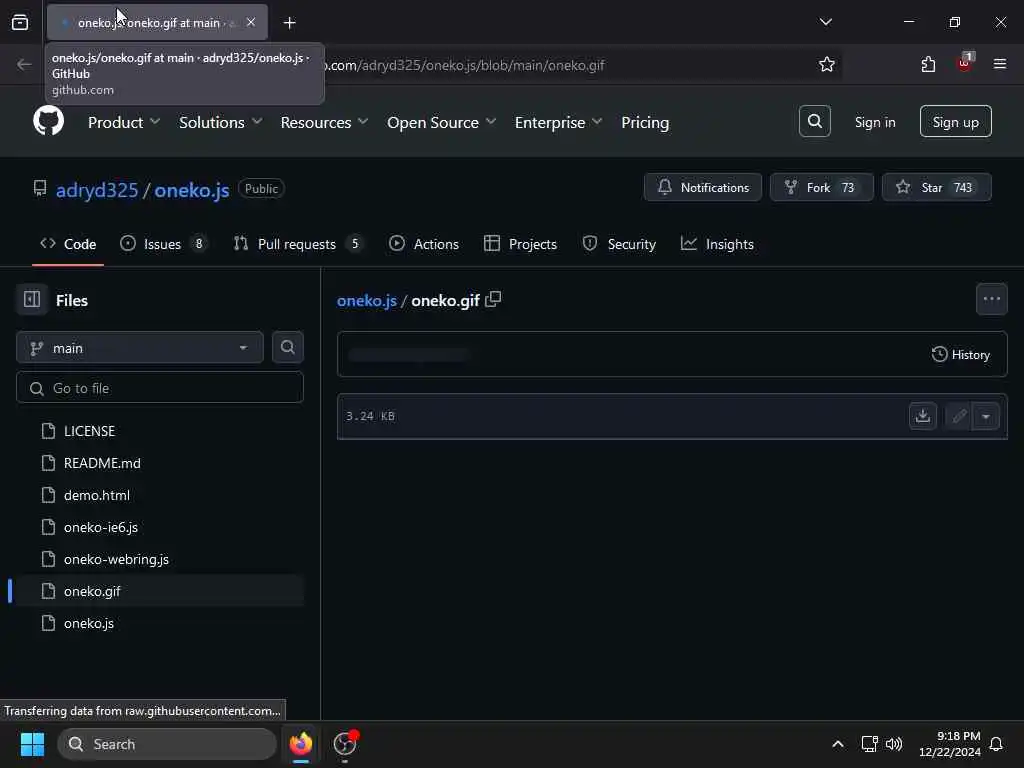Open the Firefox View icon at top left
Image resolution: width=1024 pixels, height=768 pixels.
click(20, 22)
